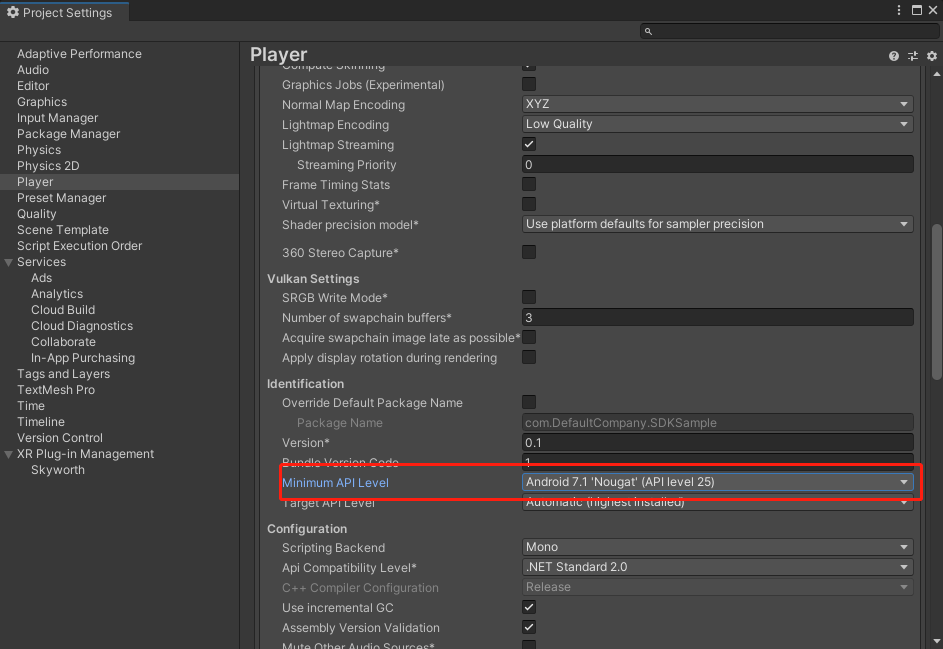This screenshot has width=943, height=649.
Task: Collapse XR Plug-in Management group
Action: pyautogui.click(x=8, y=454)
